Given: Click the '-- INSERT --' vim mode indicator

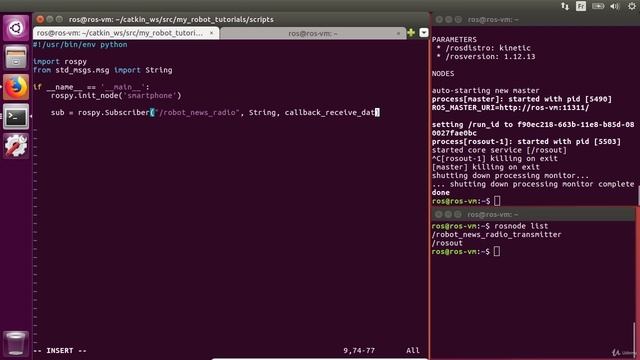Looking at the screenshot, I should (x=60, y=351).
